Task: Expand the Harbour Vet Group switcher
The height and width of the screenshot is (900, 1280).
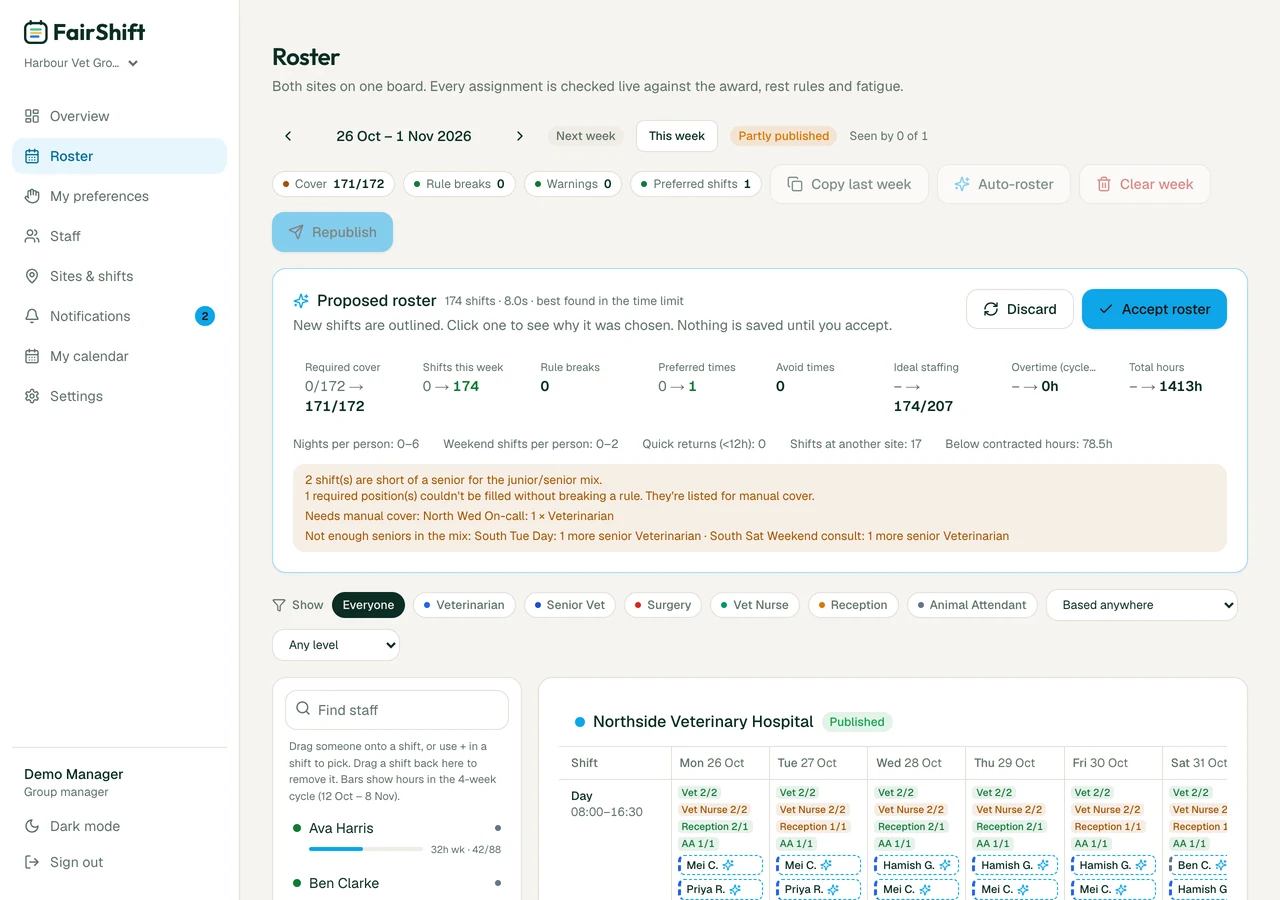Action: [81, 63]
